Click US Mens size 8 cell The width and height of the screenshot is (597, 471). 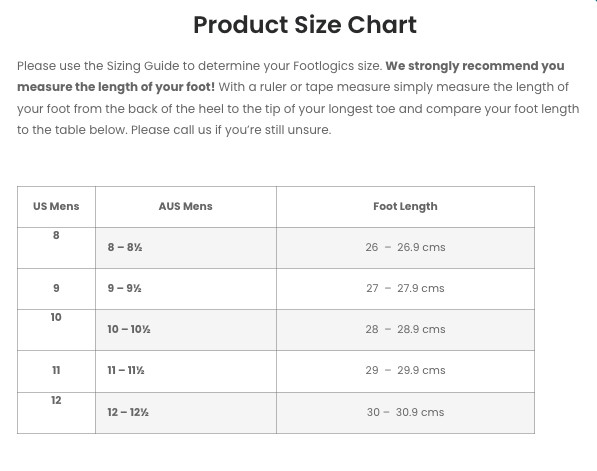(56, 248)
